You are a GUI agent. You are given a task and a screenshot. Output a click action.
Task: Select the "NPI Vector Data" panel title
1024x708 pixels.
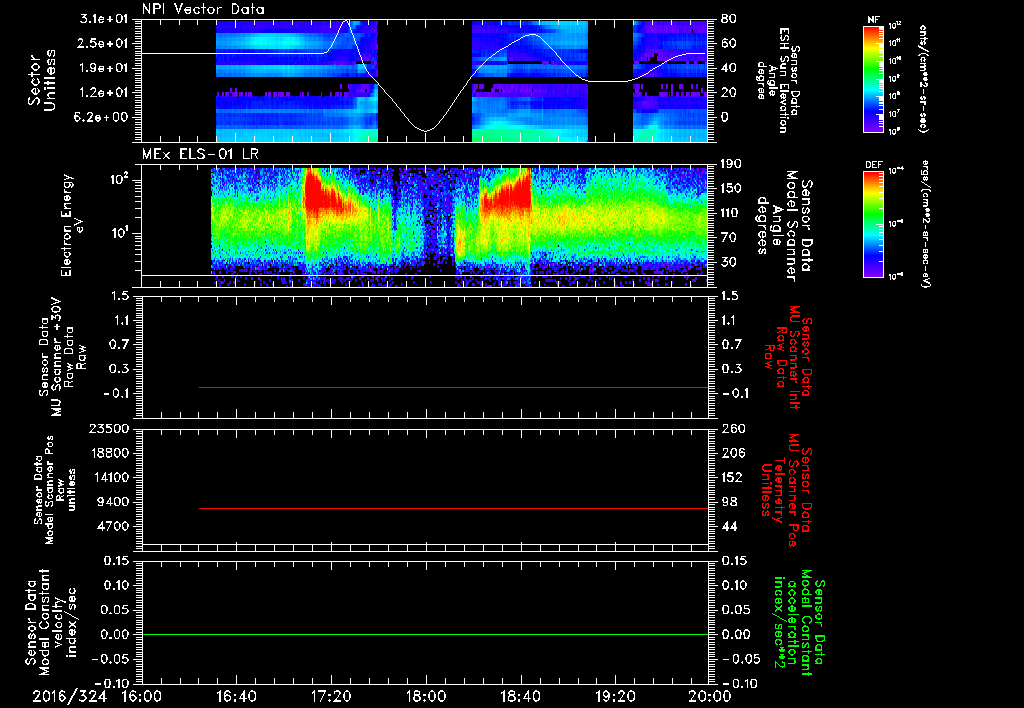pyautogui.click(x=203, y=9)
